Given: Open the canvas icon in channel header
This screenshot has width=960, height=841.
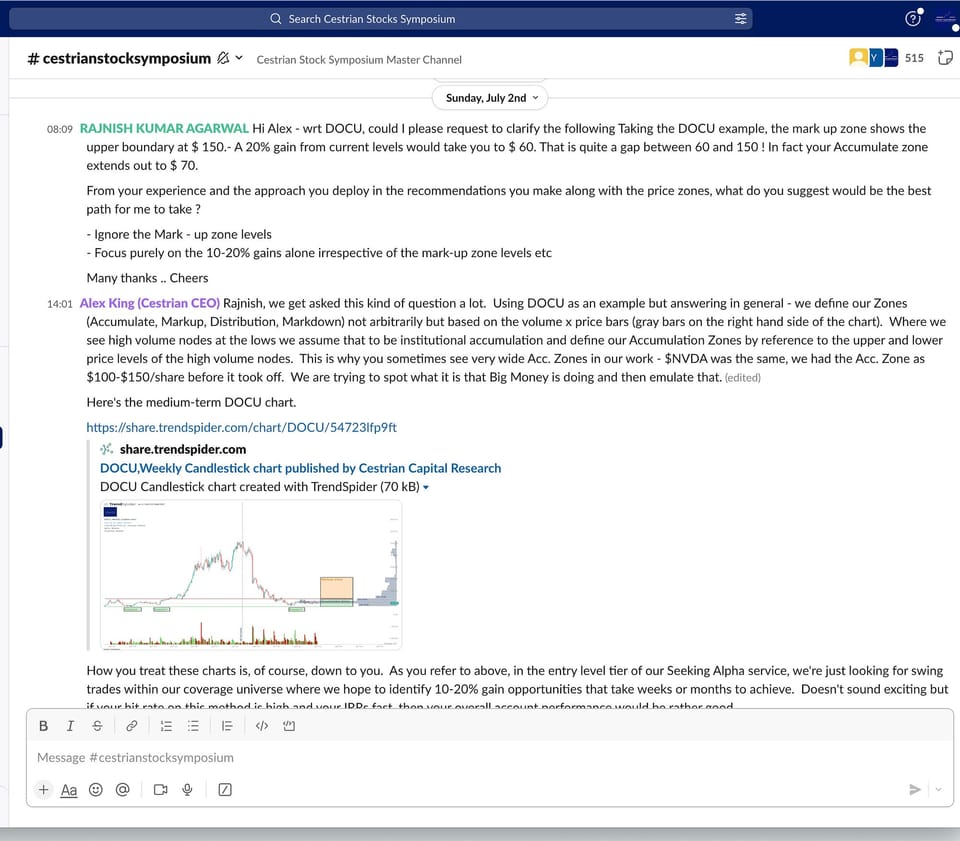Looking at the screenshot, I should coord(945,58).
